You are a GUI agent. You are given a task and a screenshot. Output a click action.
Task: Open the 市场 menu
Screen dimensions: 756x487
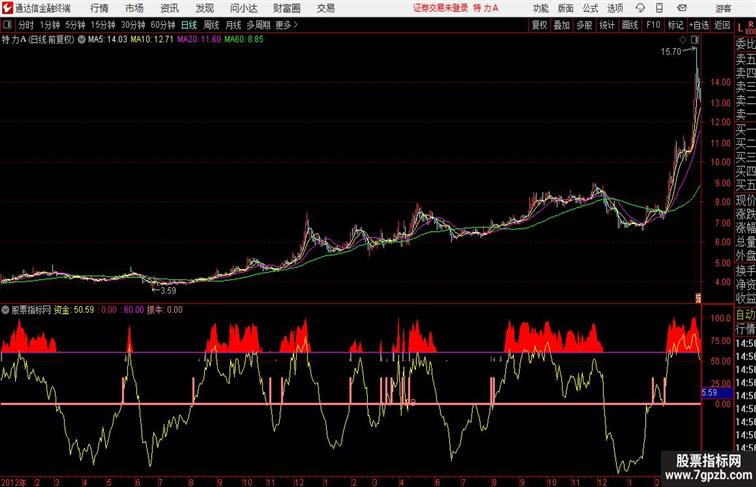coord(134,8)
